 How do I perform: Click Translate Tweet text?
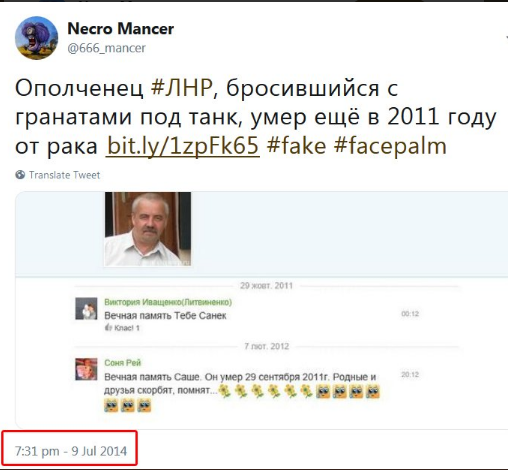tap(64, 175)
